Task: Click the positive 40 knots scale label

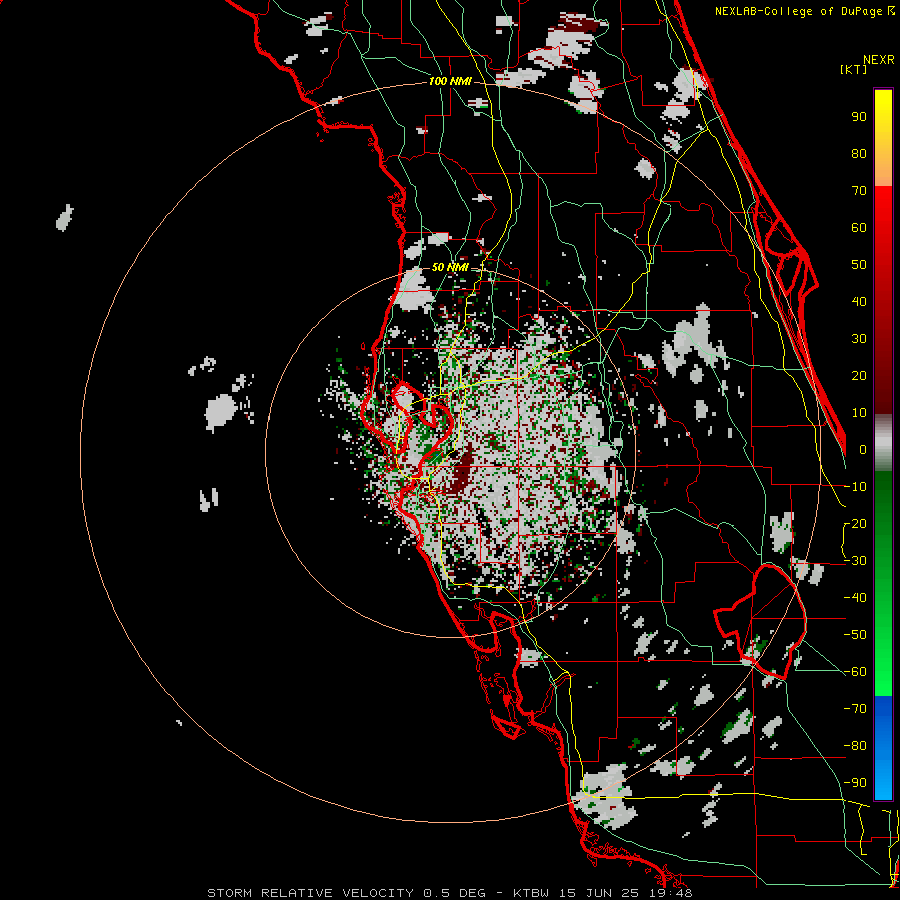Action: pyautogui.click(x=859, y=302)
